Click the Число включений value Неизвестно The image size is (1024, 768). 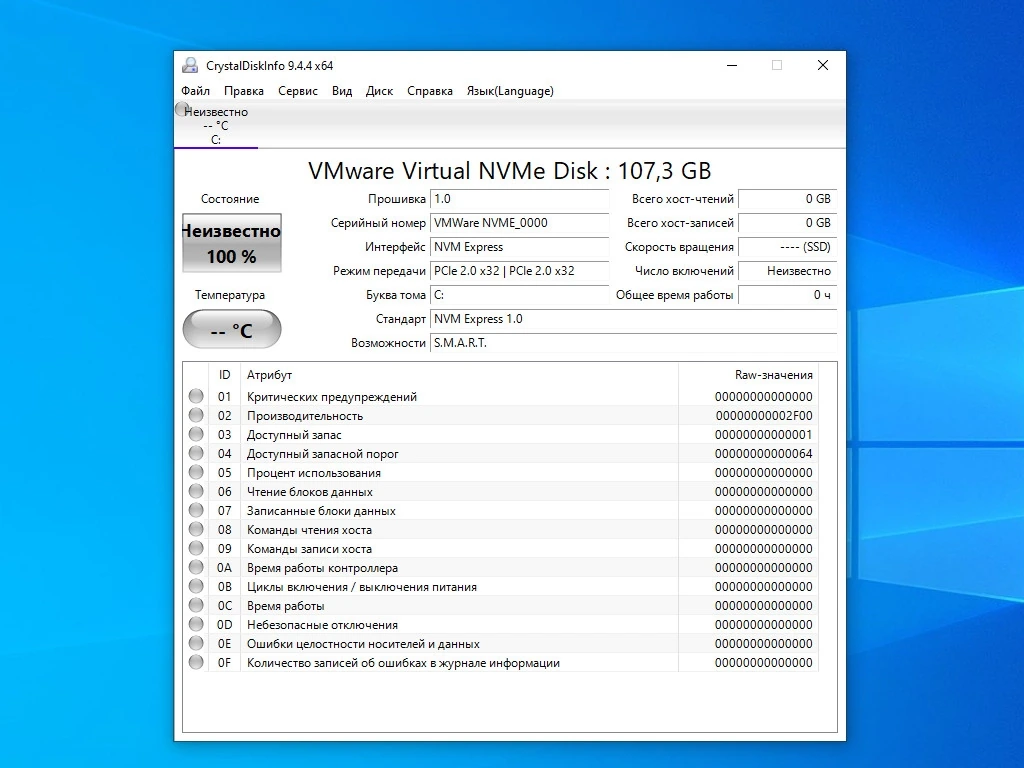(x=788, y=271)
